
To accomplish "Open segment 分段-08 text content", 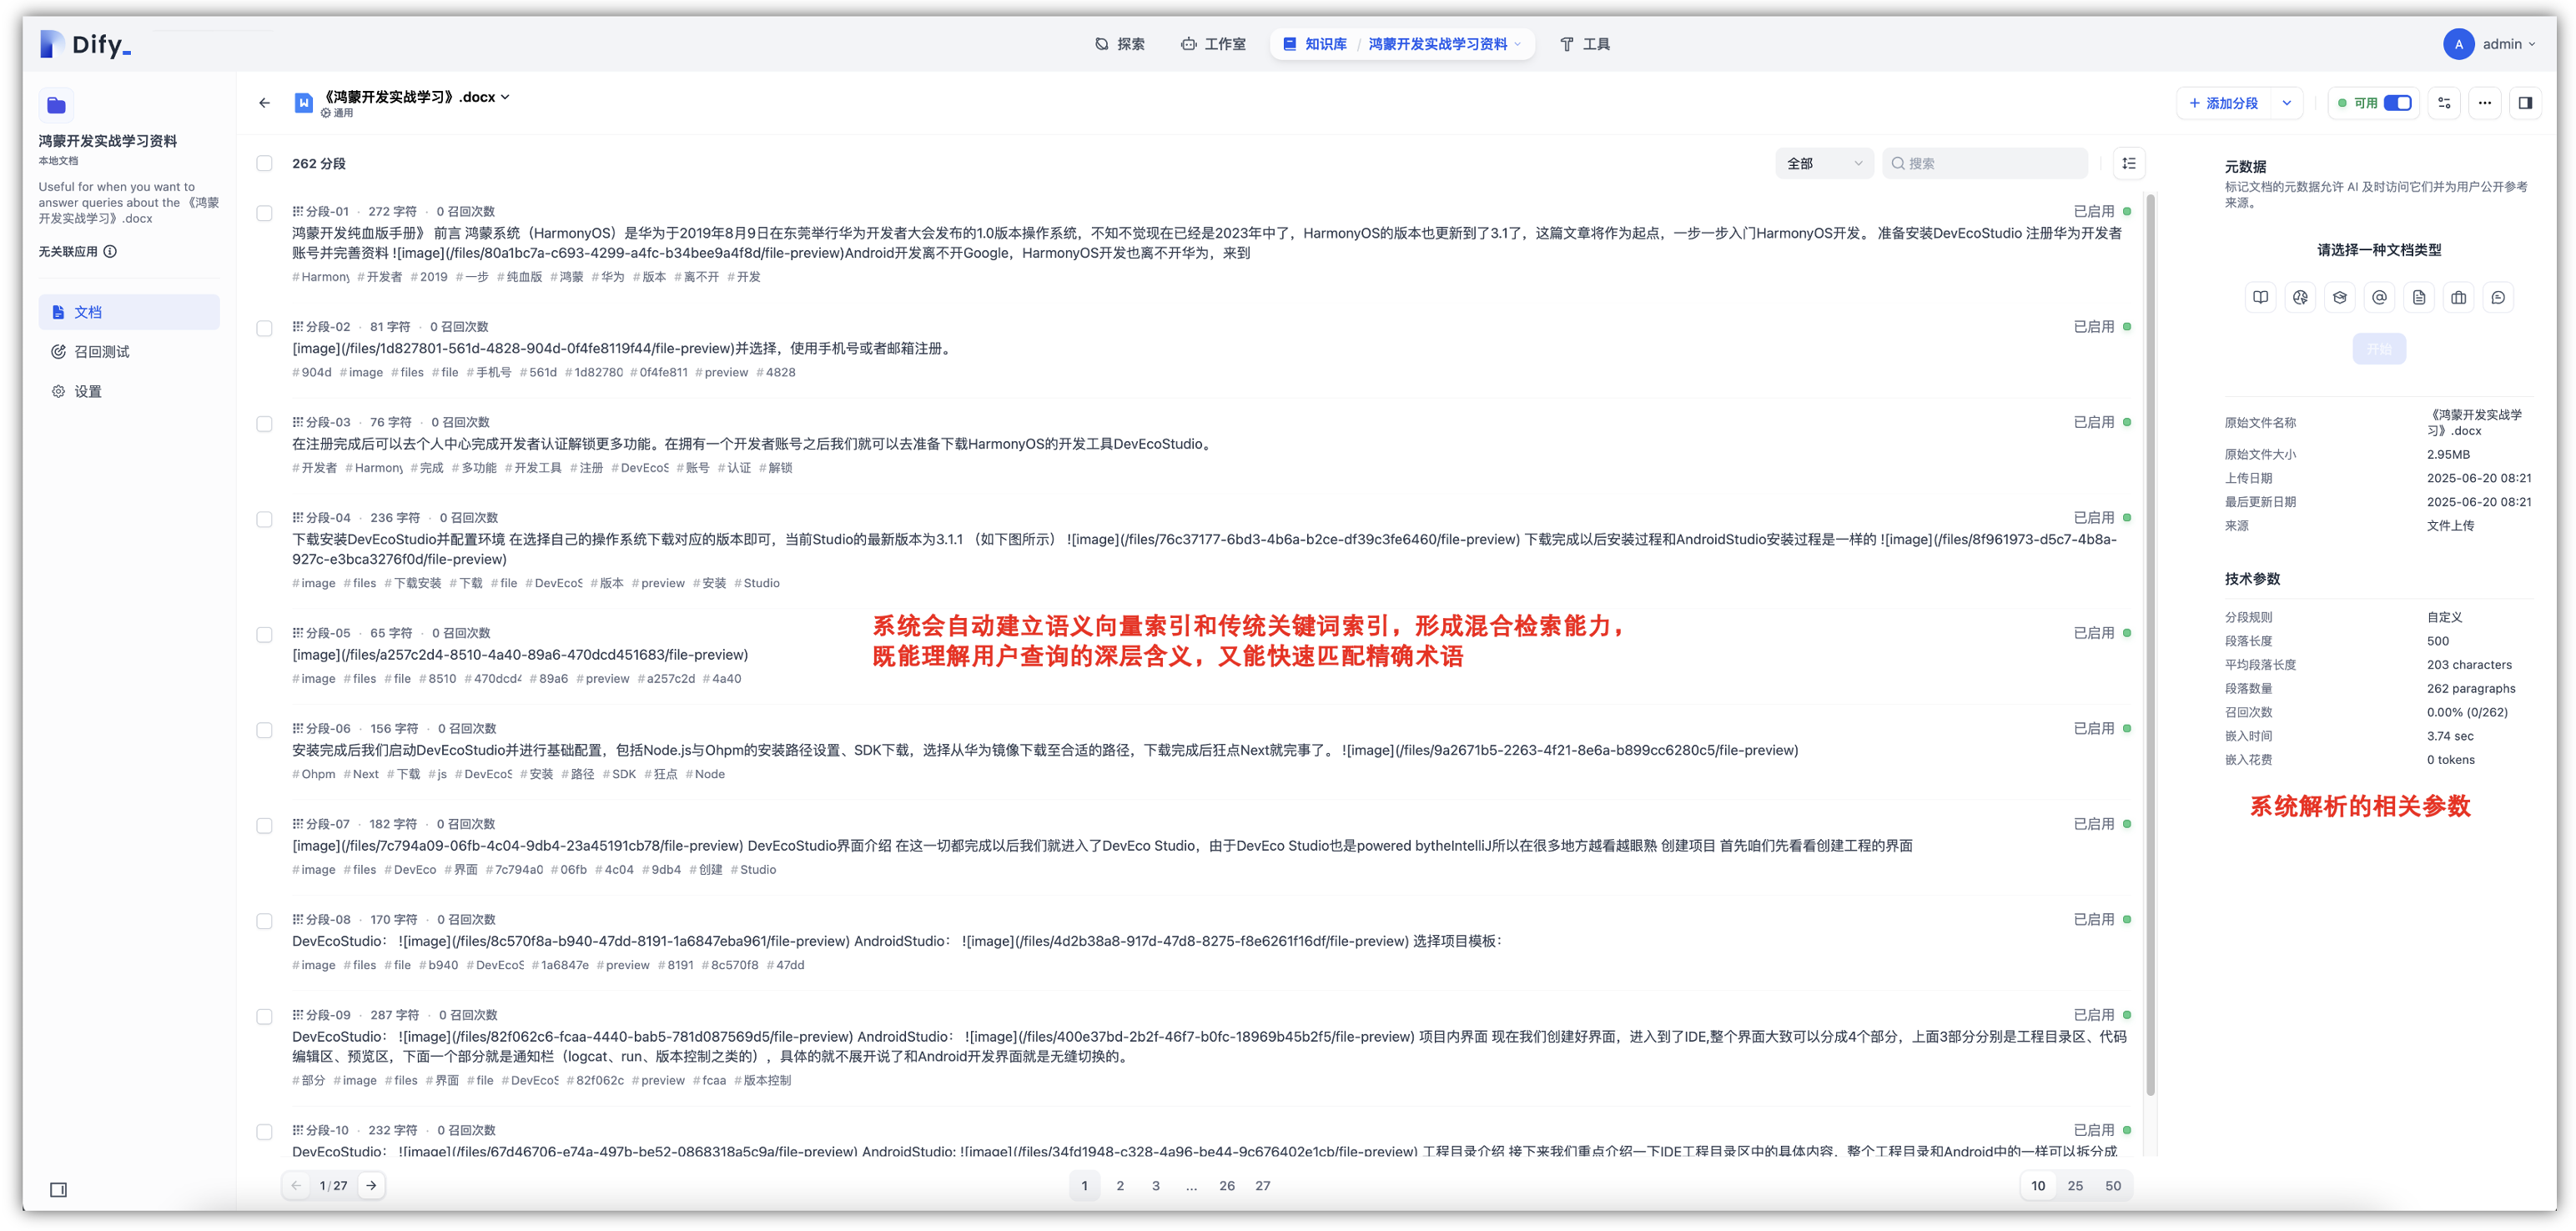I will [897, 941].
